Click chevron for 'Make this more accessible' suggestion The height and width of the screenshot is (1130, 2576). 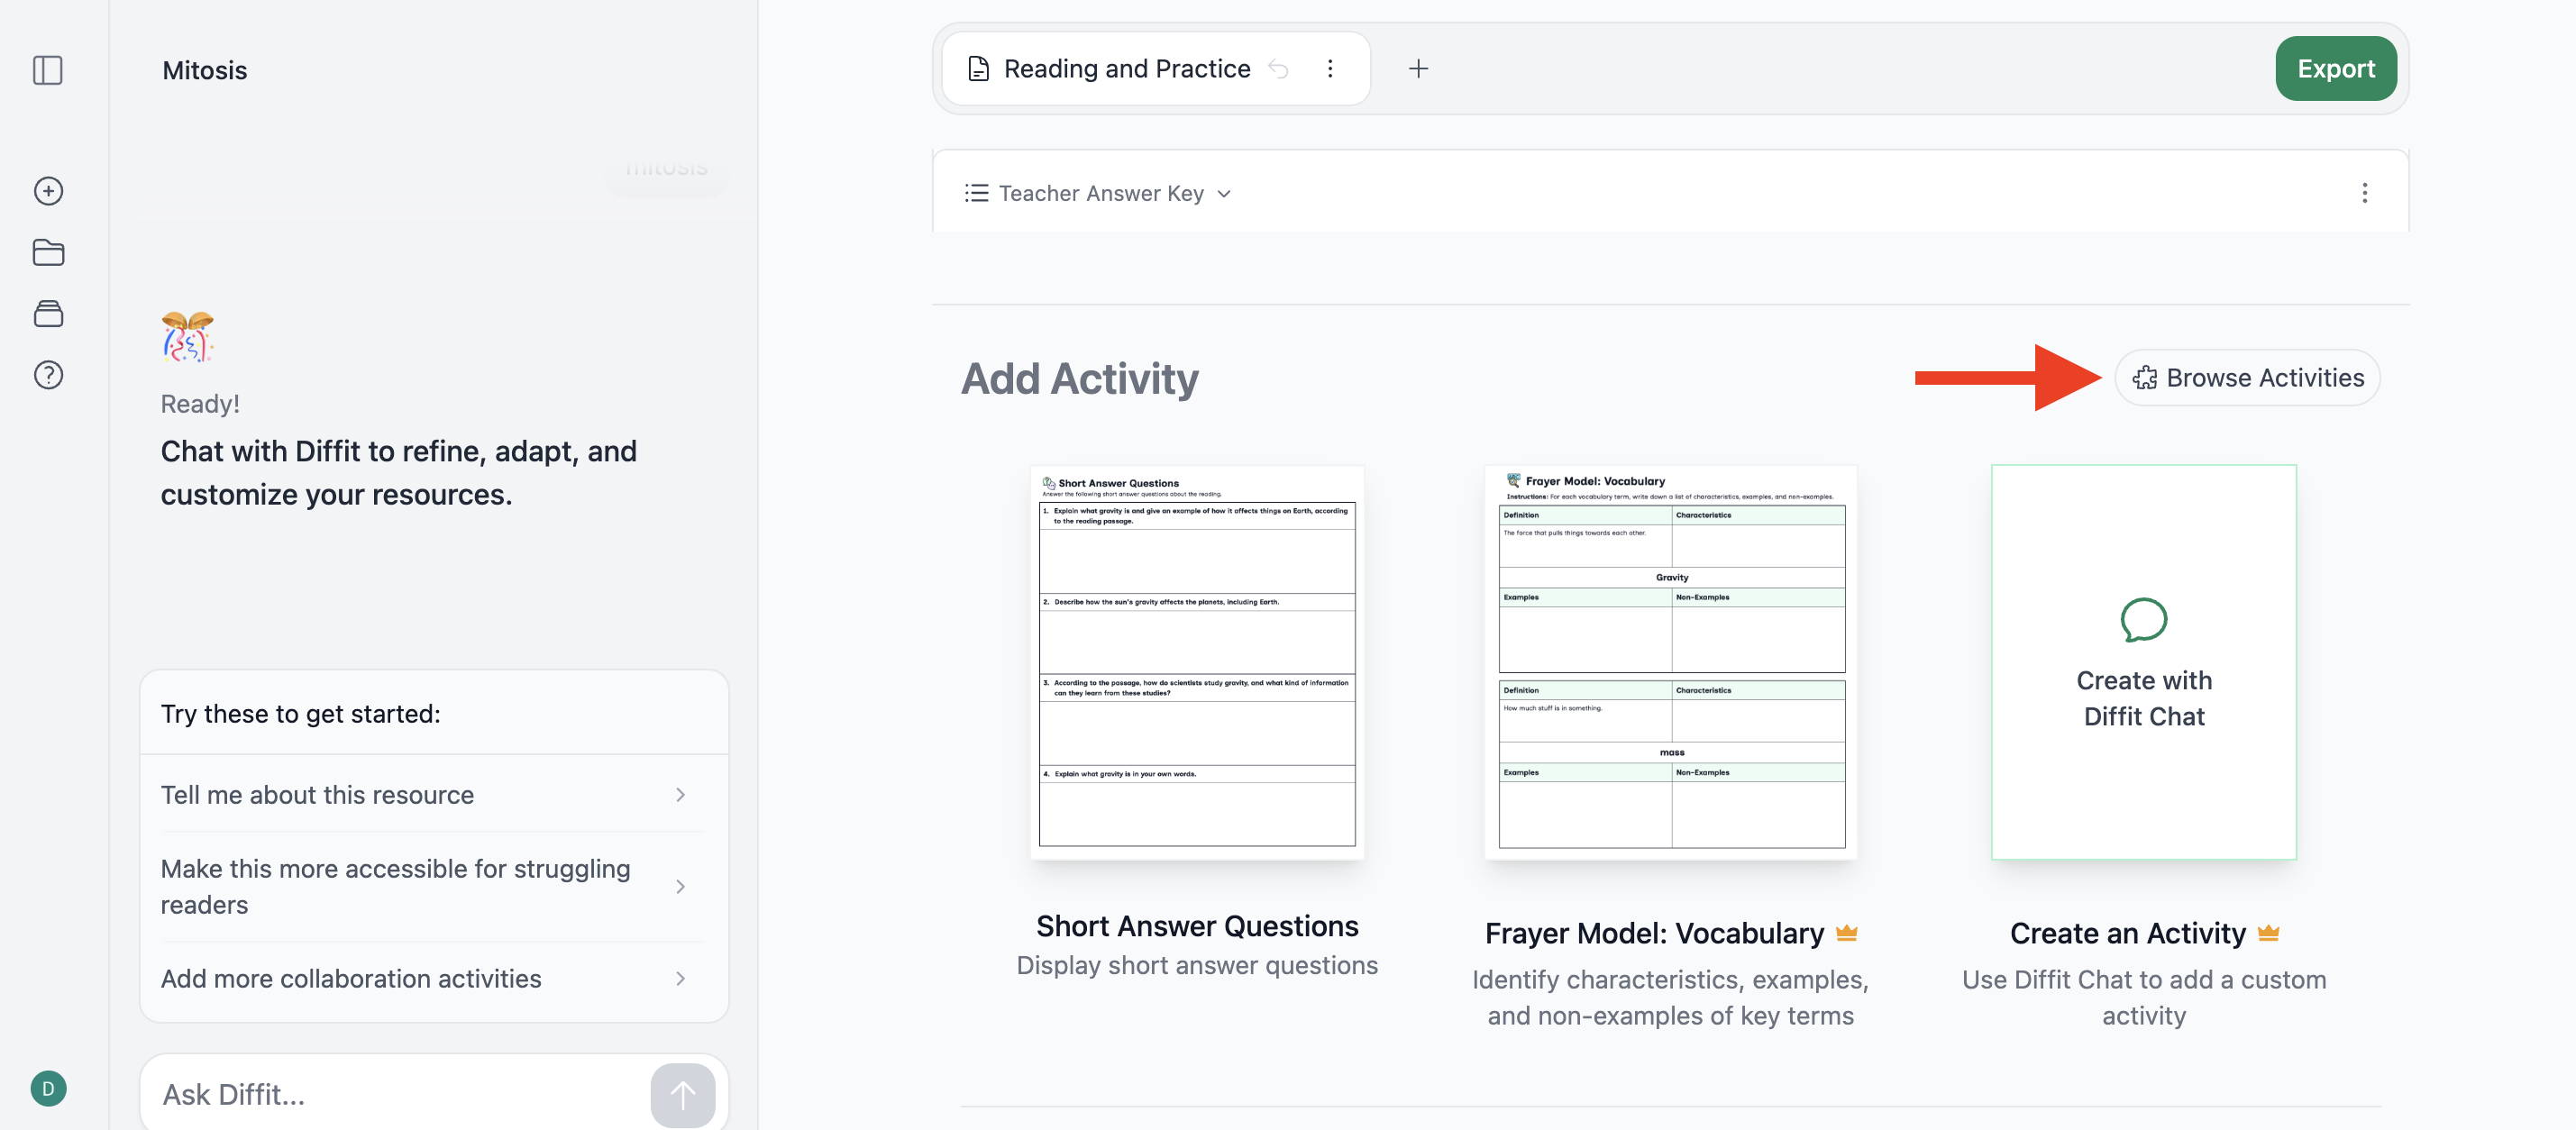[x=681, y=887]
